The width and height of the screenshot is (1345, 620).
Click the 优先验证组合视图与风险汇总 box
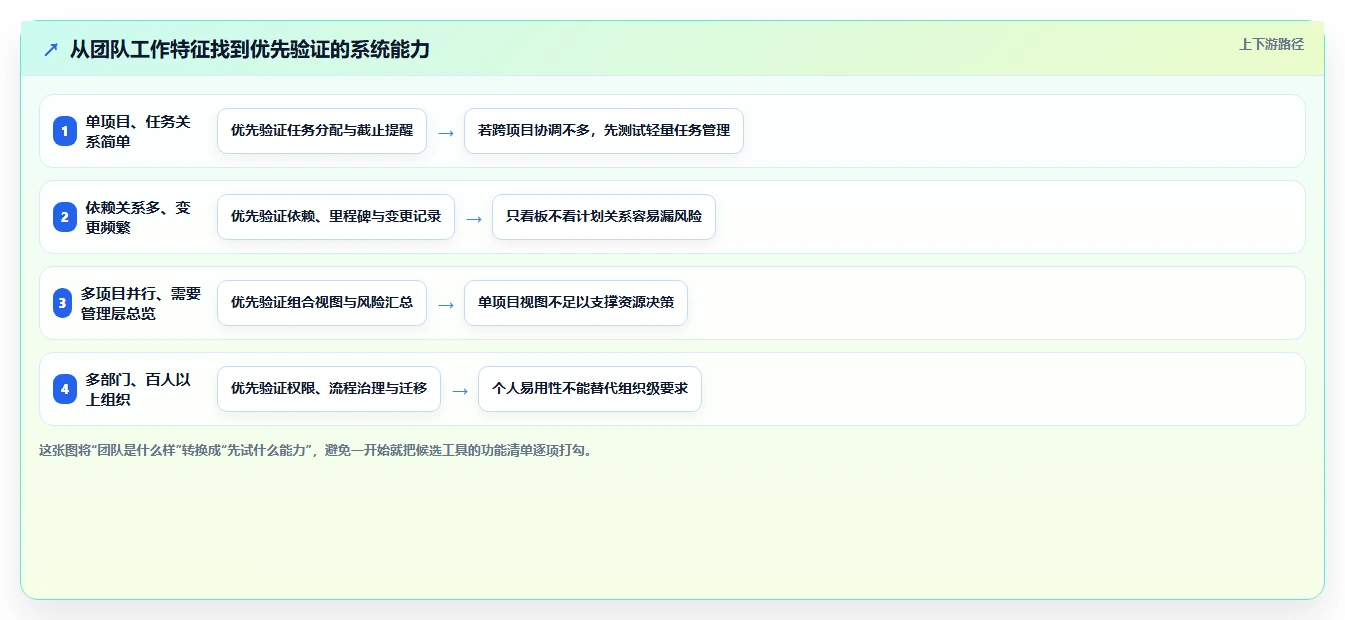click(x=322, y=303)
